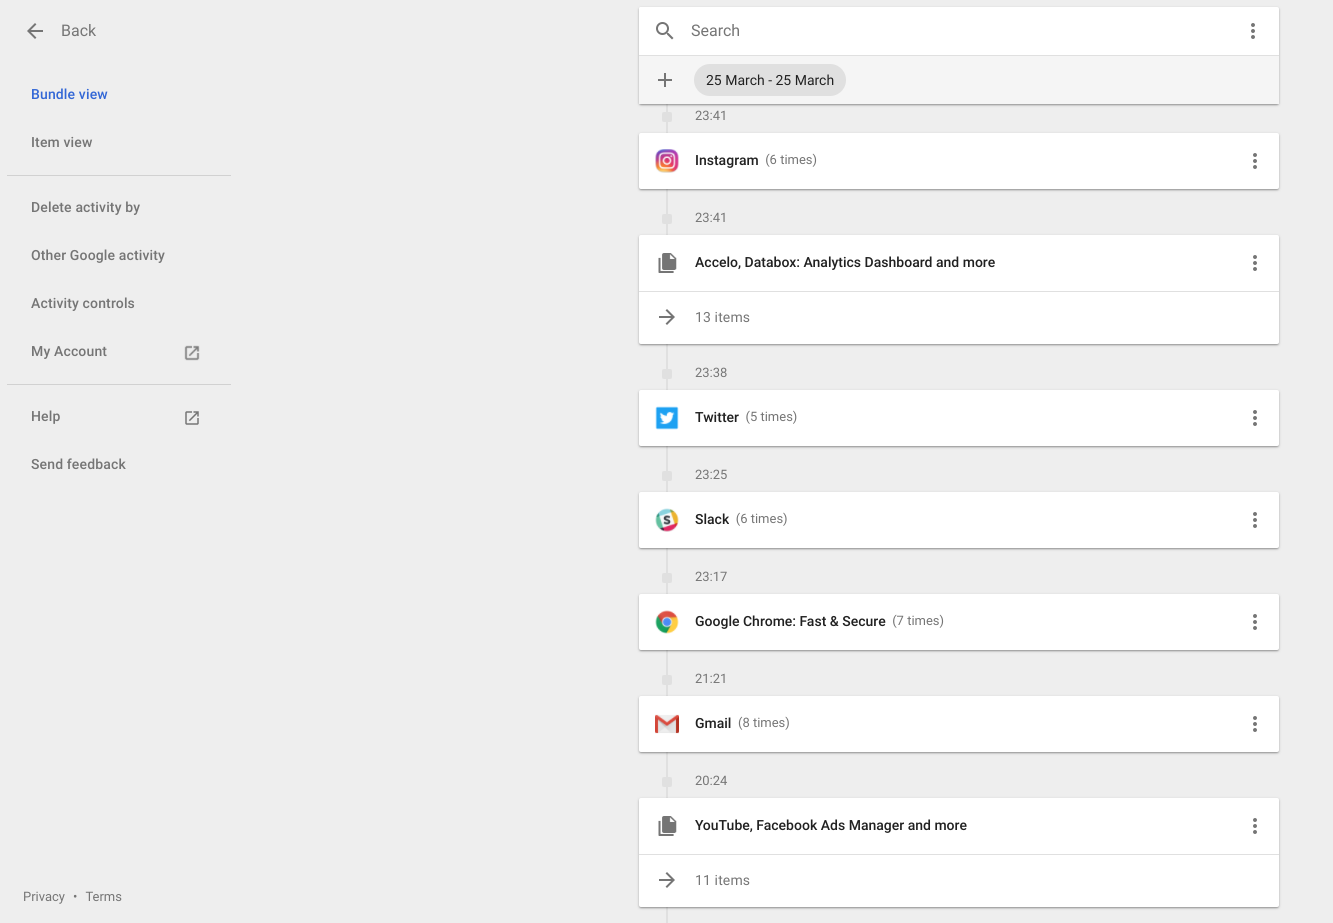Click the Google Chrome icon
Image resolution: width=1333 pixels, height=923 pixels.
click(x=667, y=622)
